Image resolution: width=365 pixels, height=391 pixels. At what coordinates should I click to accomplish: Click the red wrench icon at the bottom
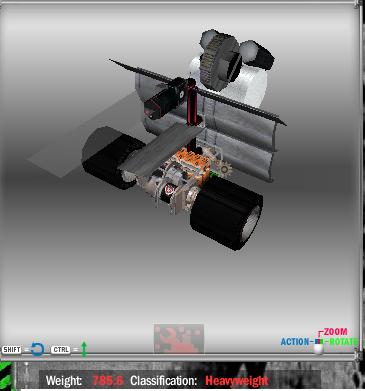pos(179,339)
